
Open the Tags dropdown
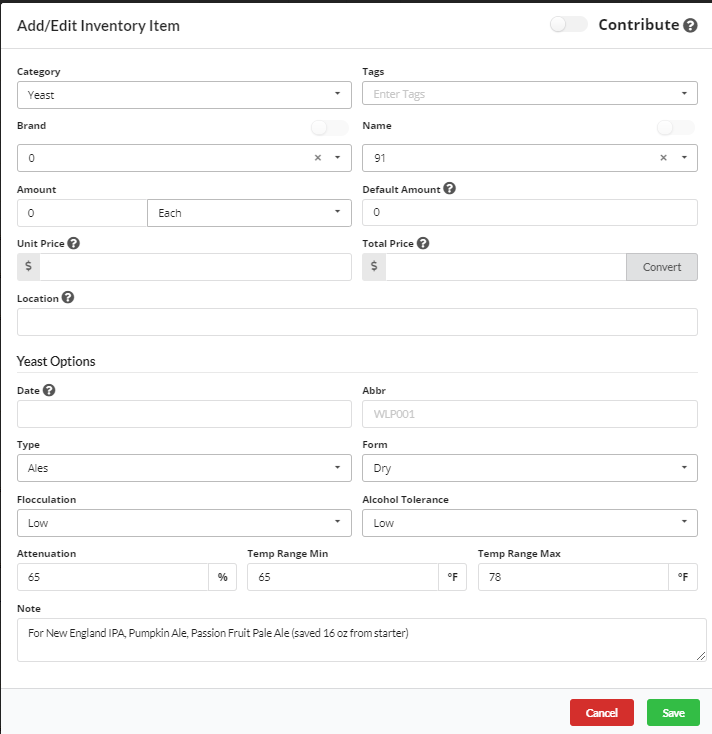tap(530, 94)
